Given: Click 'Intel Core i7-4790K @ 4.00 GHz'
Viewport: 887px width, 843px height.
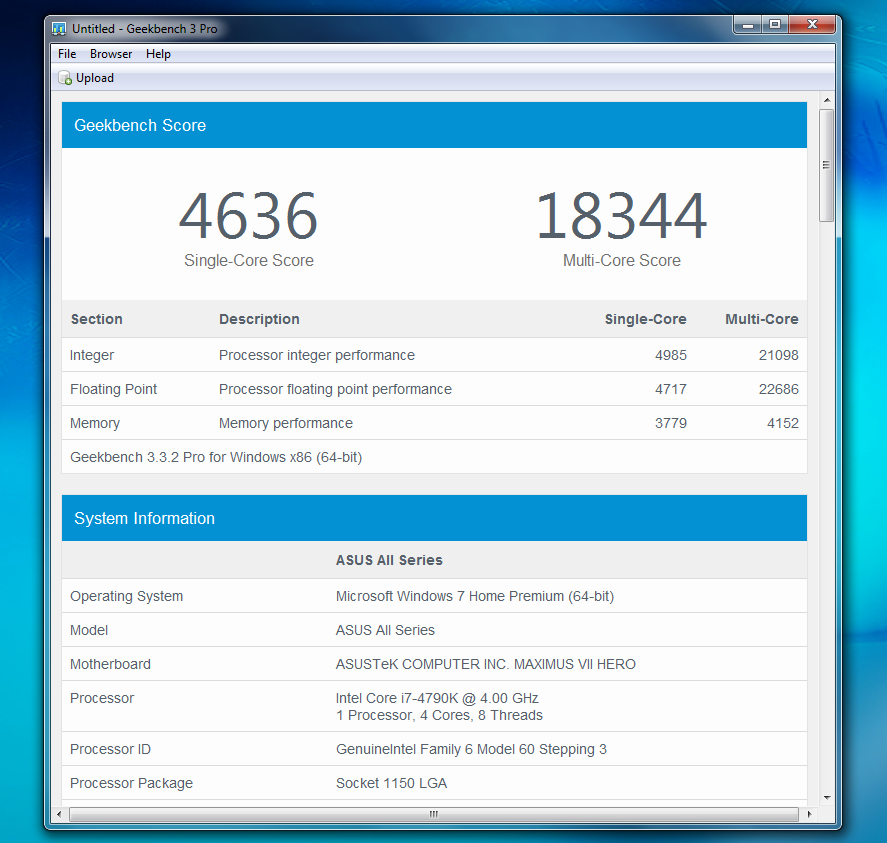Looking at the screenshot, I should 437,698.
